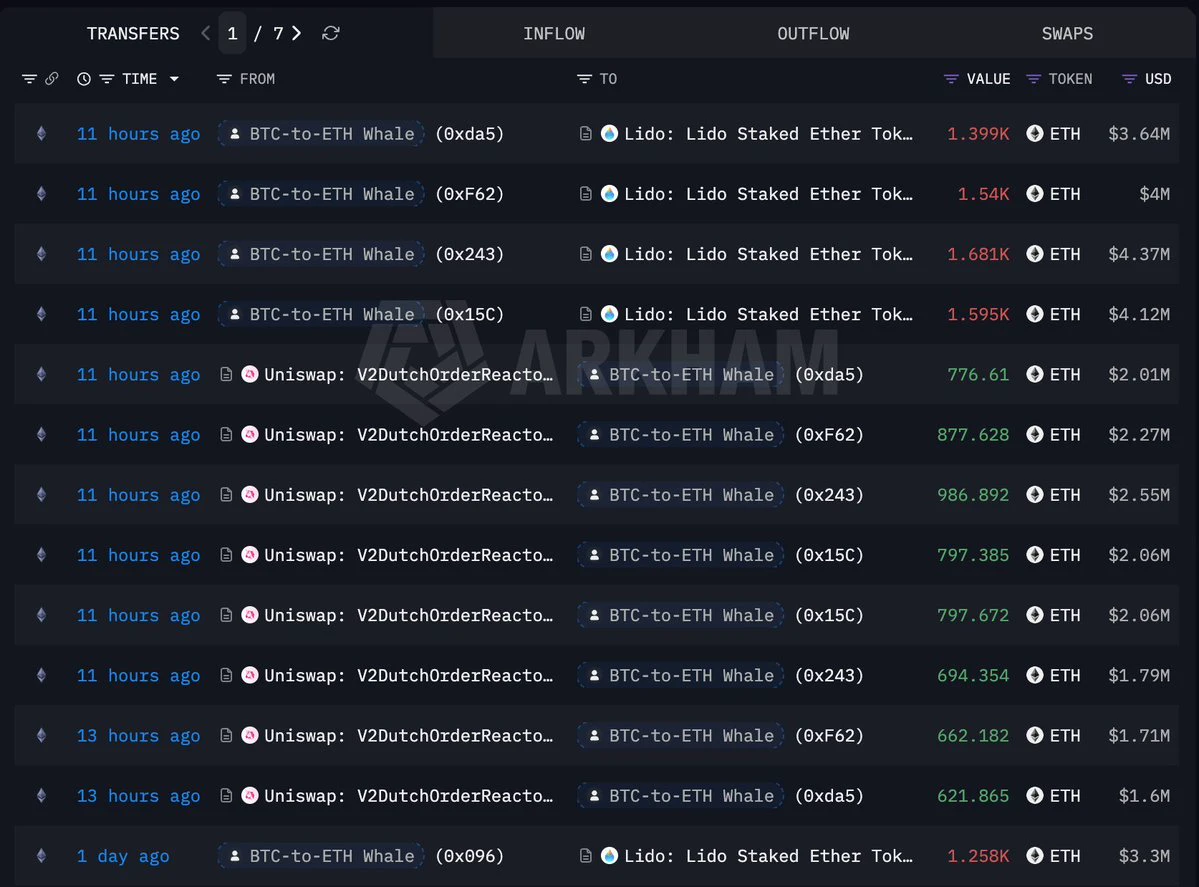Click Uniswap logo icon in 877.628 row
1199x887 pixels.
250,434
